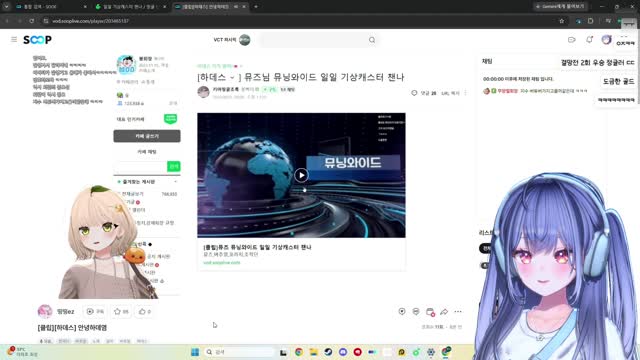The height and width of the screenshot is (360, 640).
Task: Collapse the favorite boards section chevron
Action: pyautogui.click(x=176, y=182)
